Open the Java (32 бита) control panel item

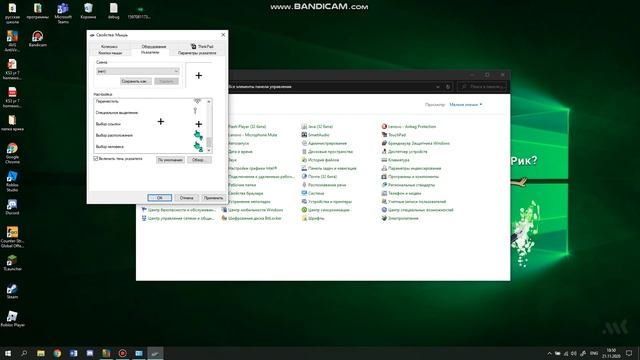click(x=318, y=127)
